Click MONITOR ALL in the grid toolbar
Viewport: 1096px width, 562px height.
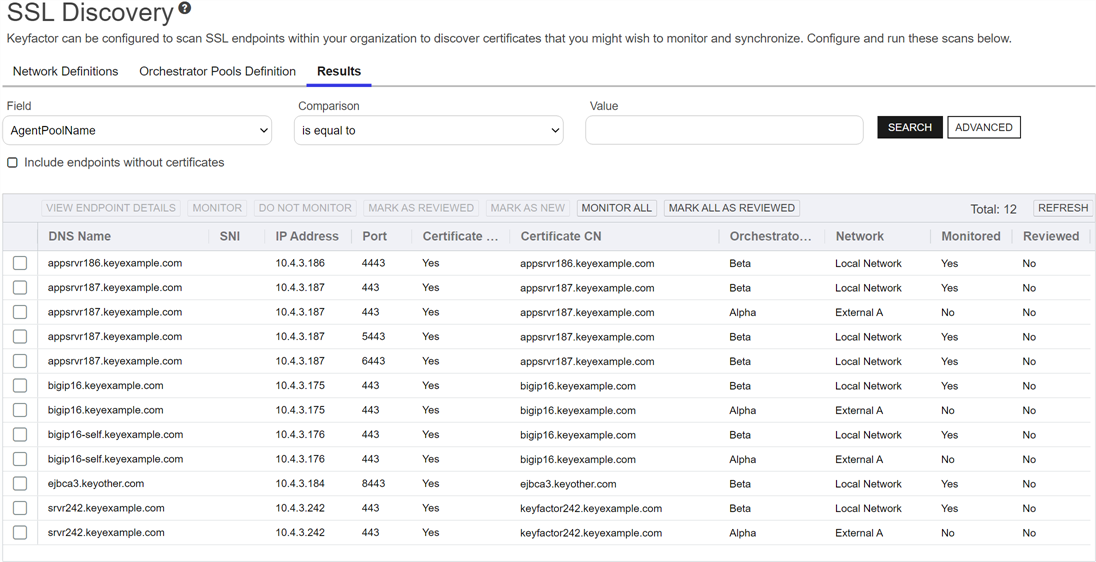click(616, 208)
